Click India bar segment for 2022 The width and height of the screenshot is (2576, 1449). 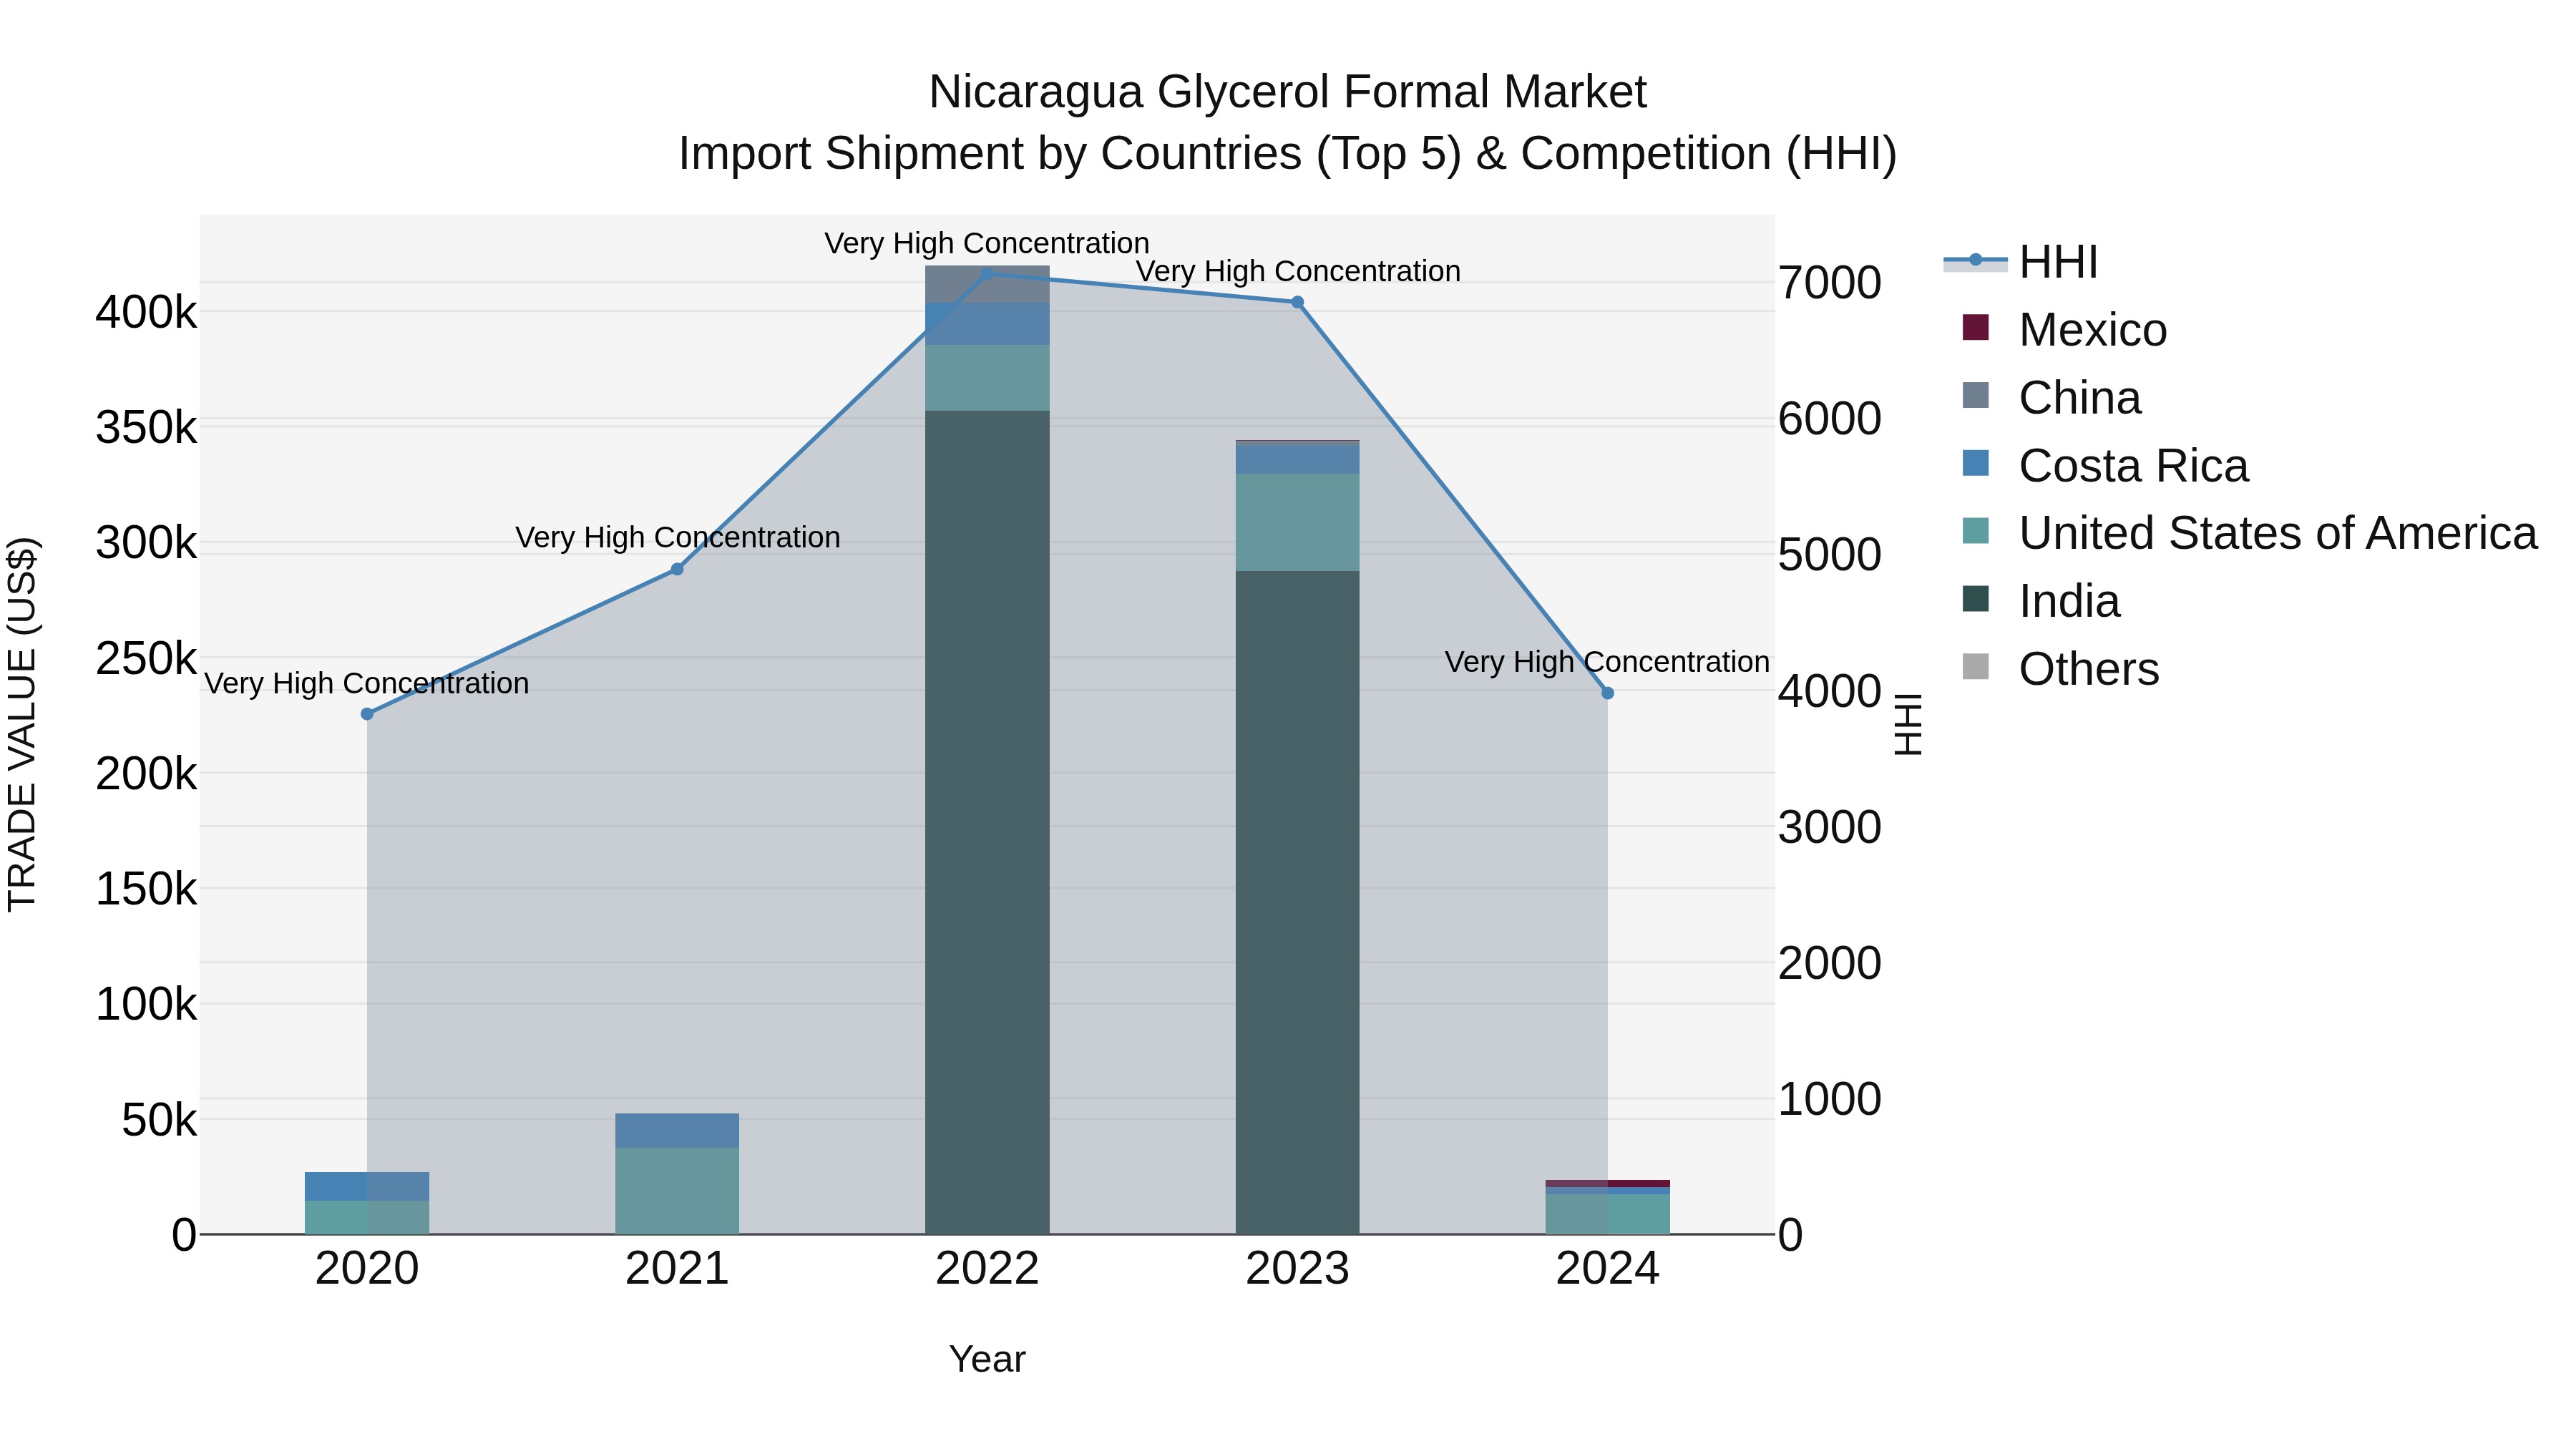point(987,822)
